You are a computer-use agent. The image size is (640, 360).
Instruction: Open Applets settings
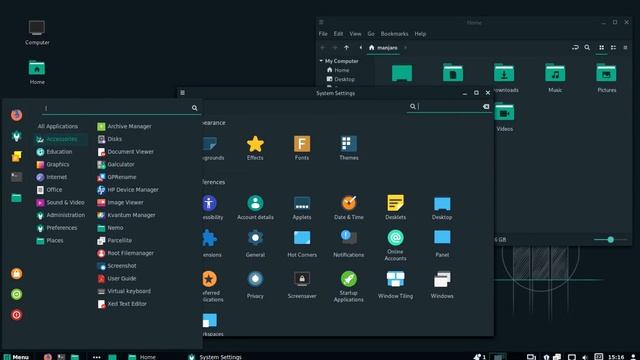click(302, 207)
